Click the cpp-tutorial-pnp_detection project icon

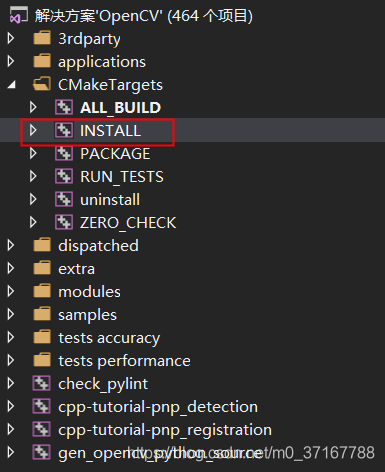tap(42, 406)
